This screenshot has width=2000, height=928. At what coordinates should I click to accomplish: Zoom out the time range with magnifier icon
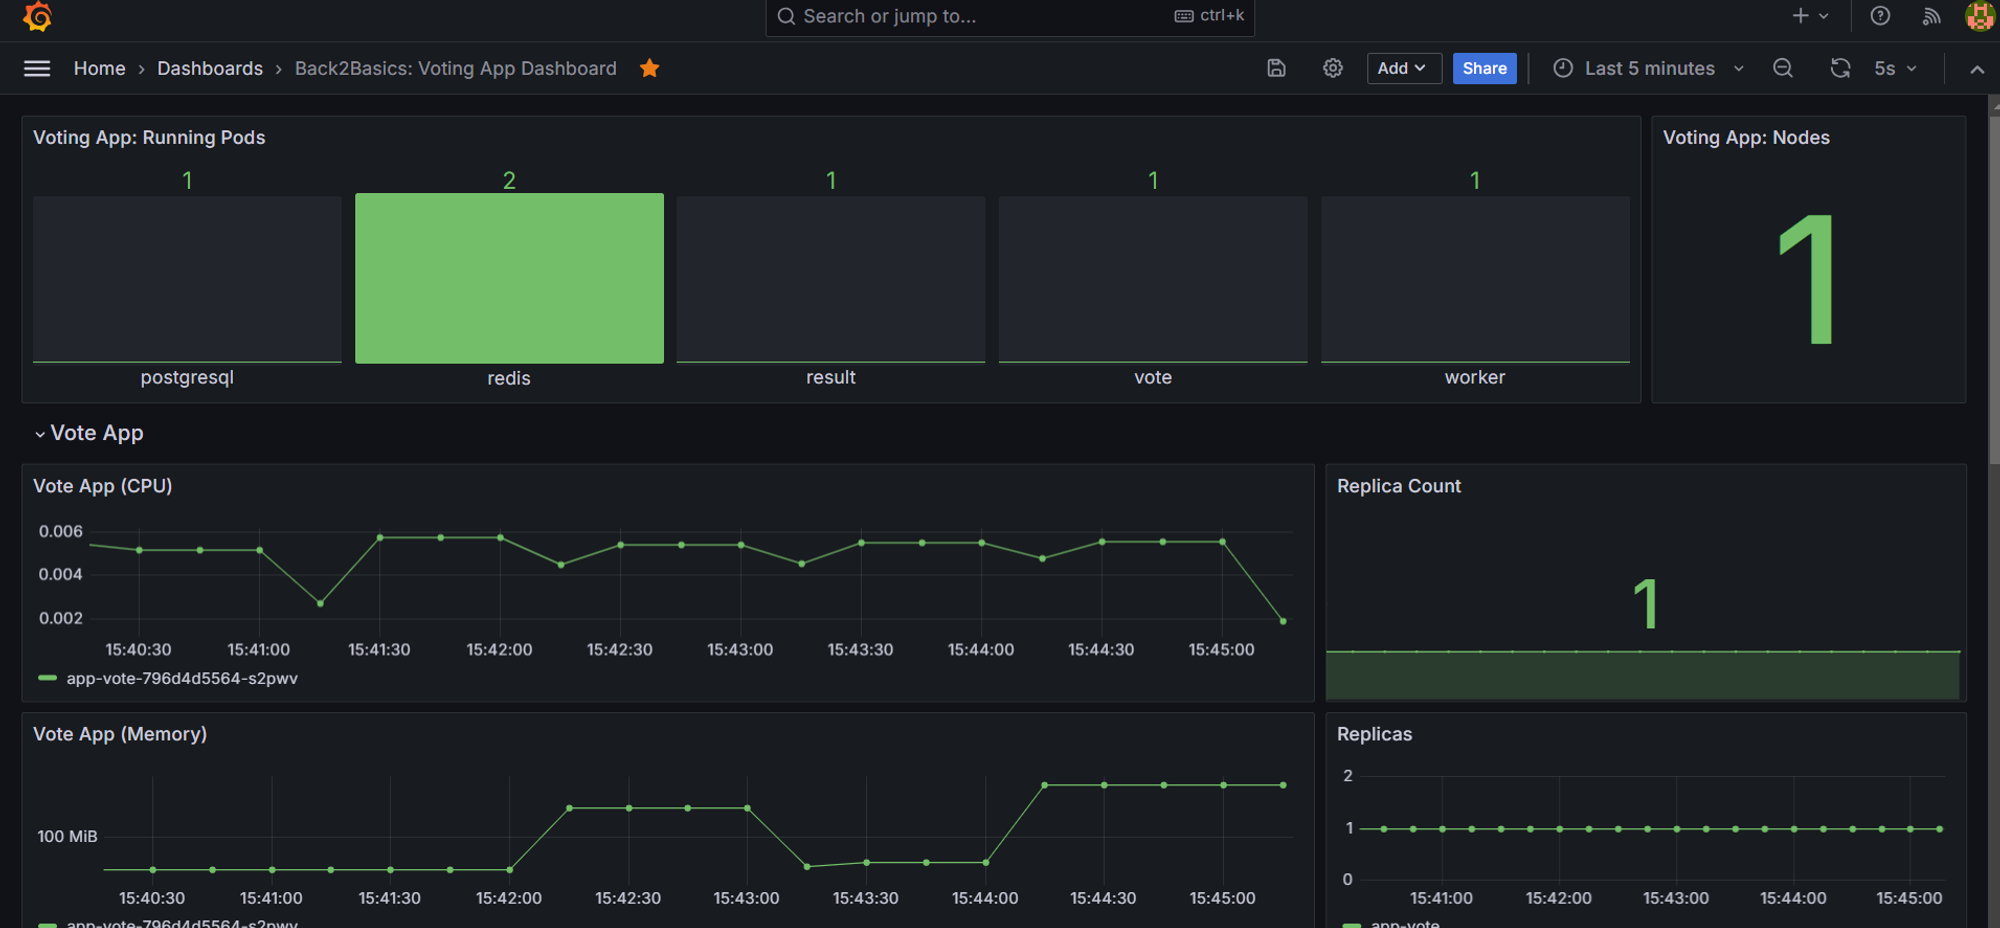tap(1783, 68)
